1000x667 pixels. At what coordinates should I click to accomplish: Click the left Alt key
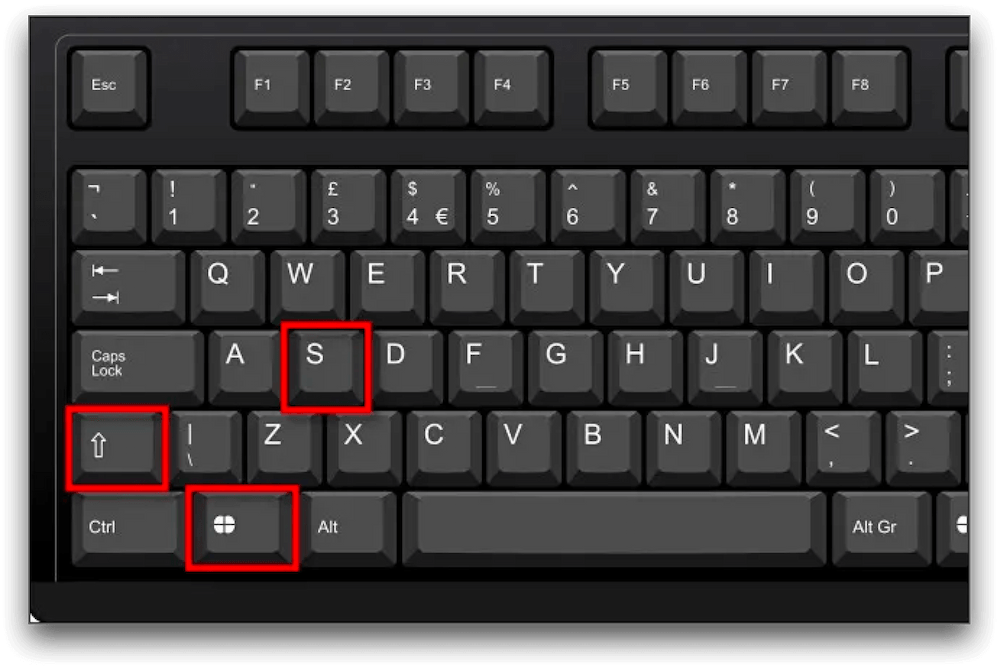[x=348, y=529]
